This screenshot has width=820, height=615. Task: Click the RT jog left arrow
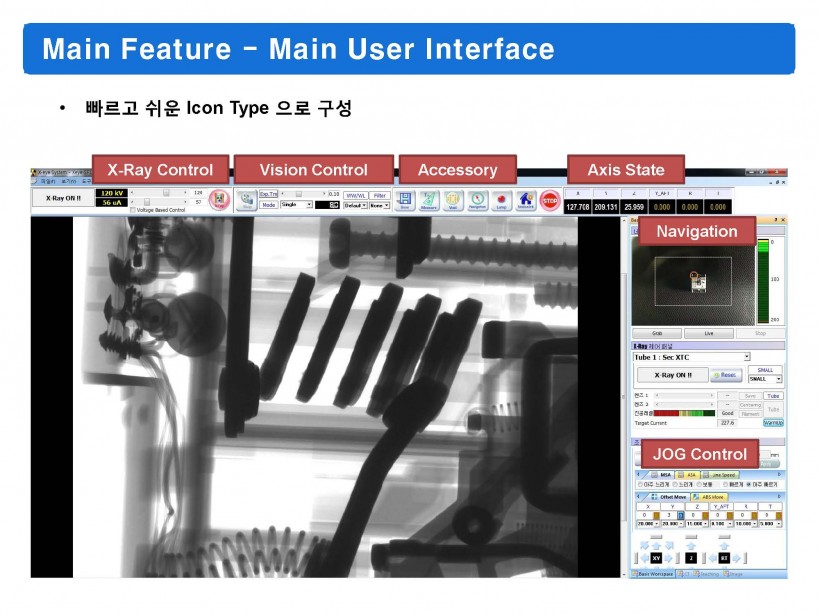click(x=713, y=559)
